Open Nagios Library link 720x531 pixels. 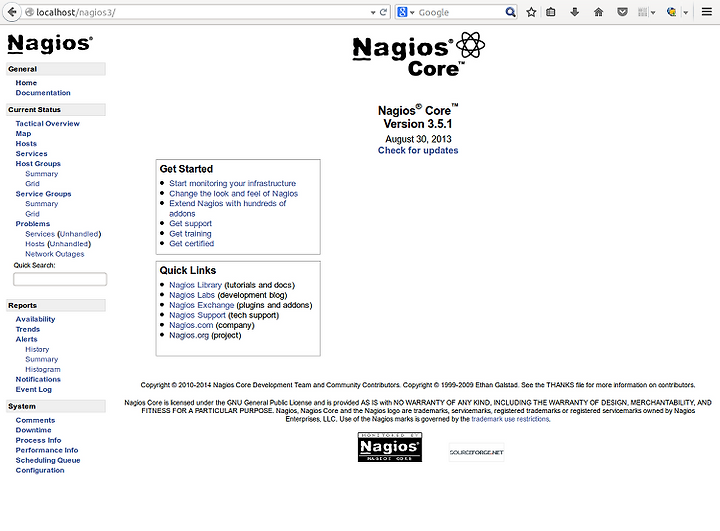[195, 285]
